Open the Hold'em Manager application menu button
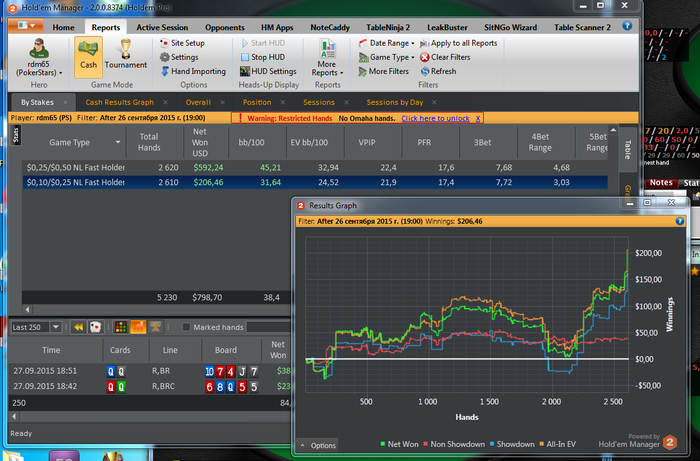 (25, 26)
